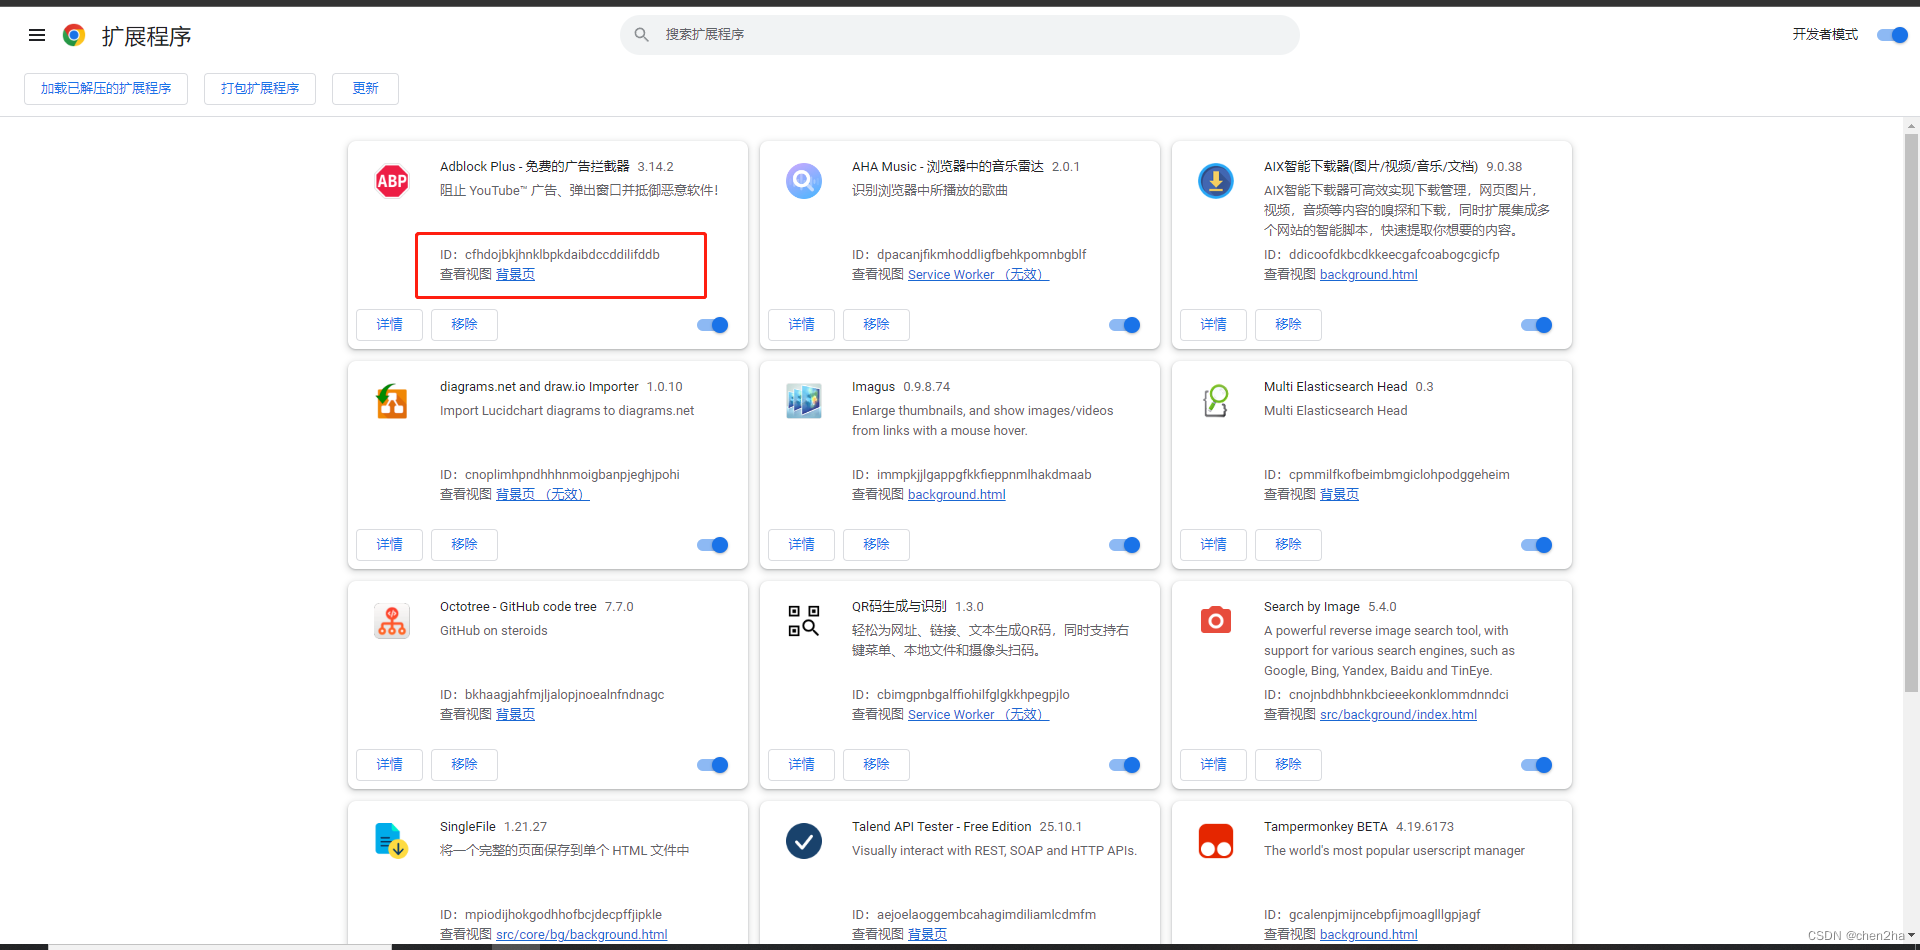
Task: Open AHA Music Service Worker link
Action: pyautogui.click(x=978, y=275)
